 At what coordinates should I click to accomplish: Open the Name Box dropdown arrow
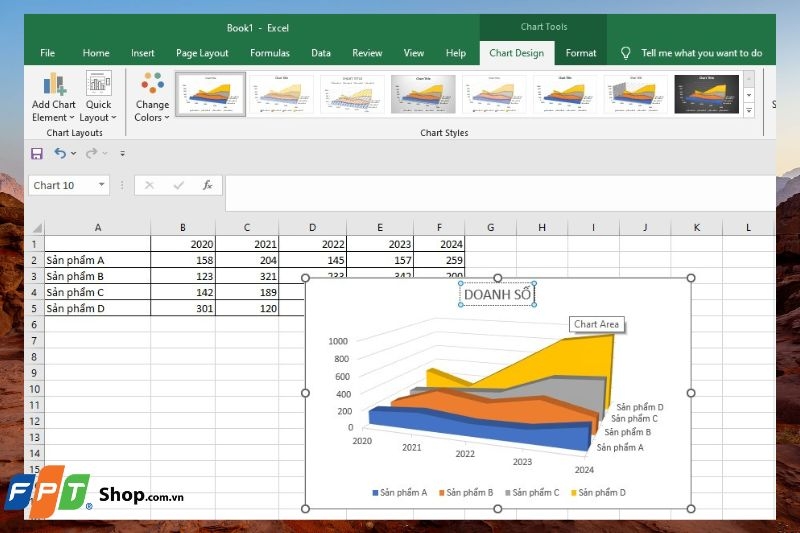102,185
